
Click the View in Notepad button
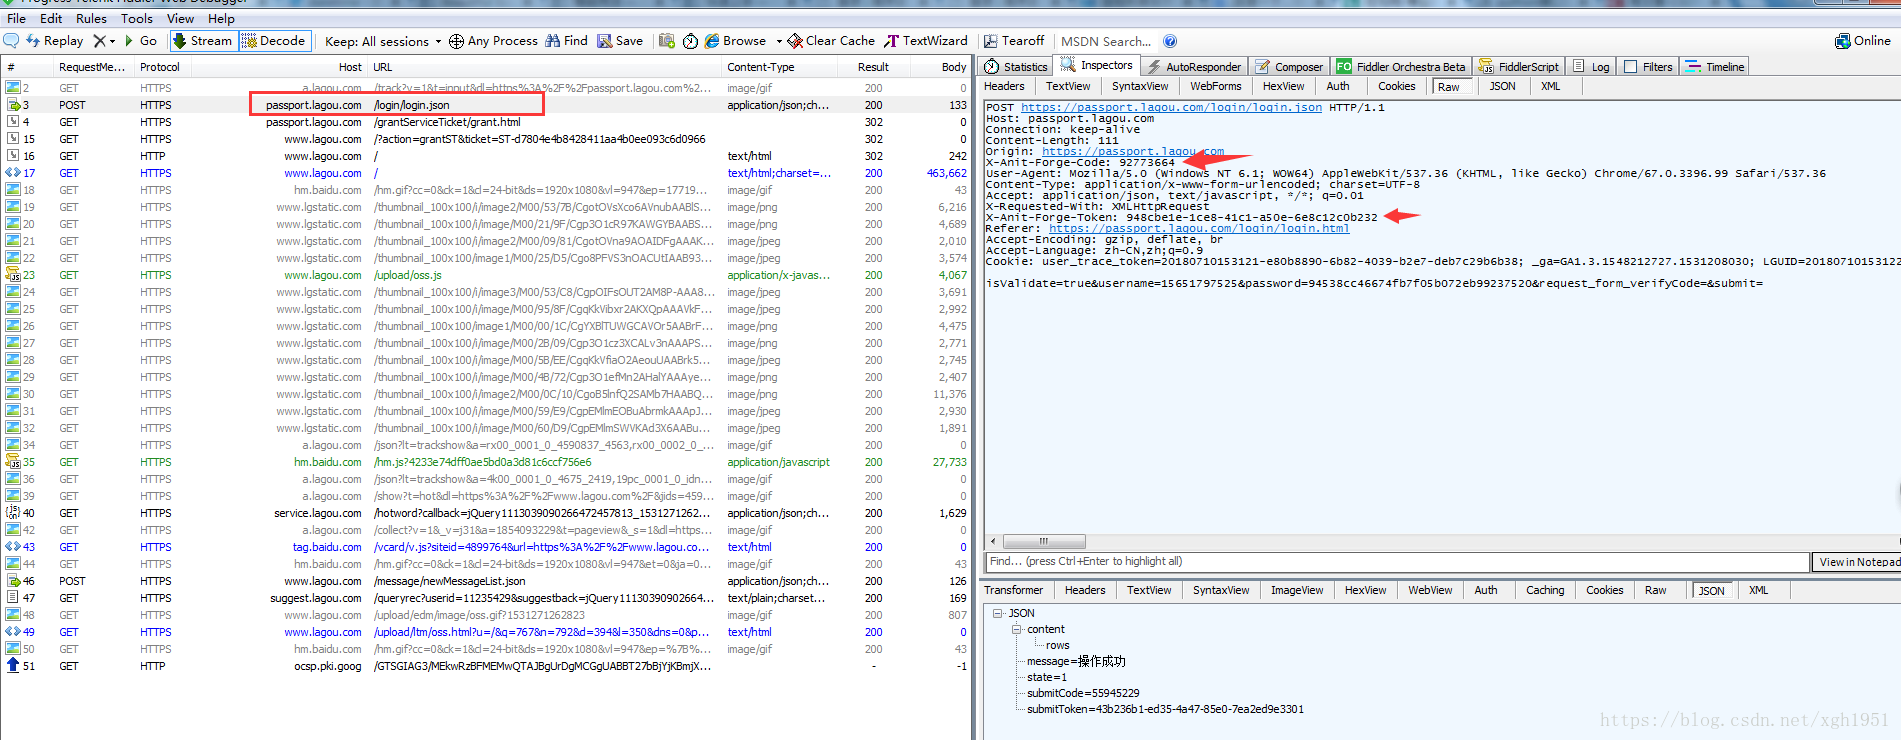coord(1857,562)
